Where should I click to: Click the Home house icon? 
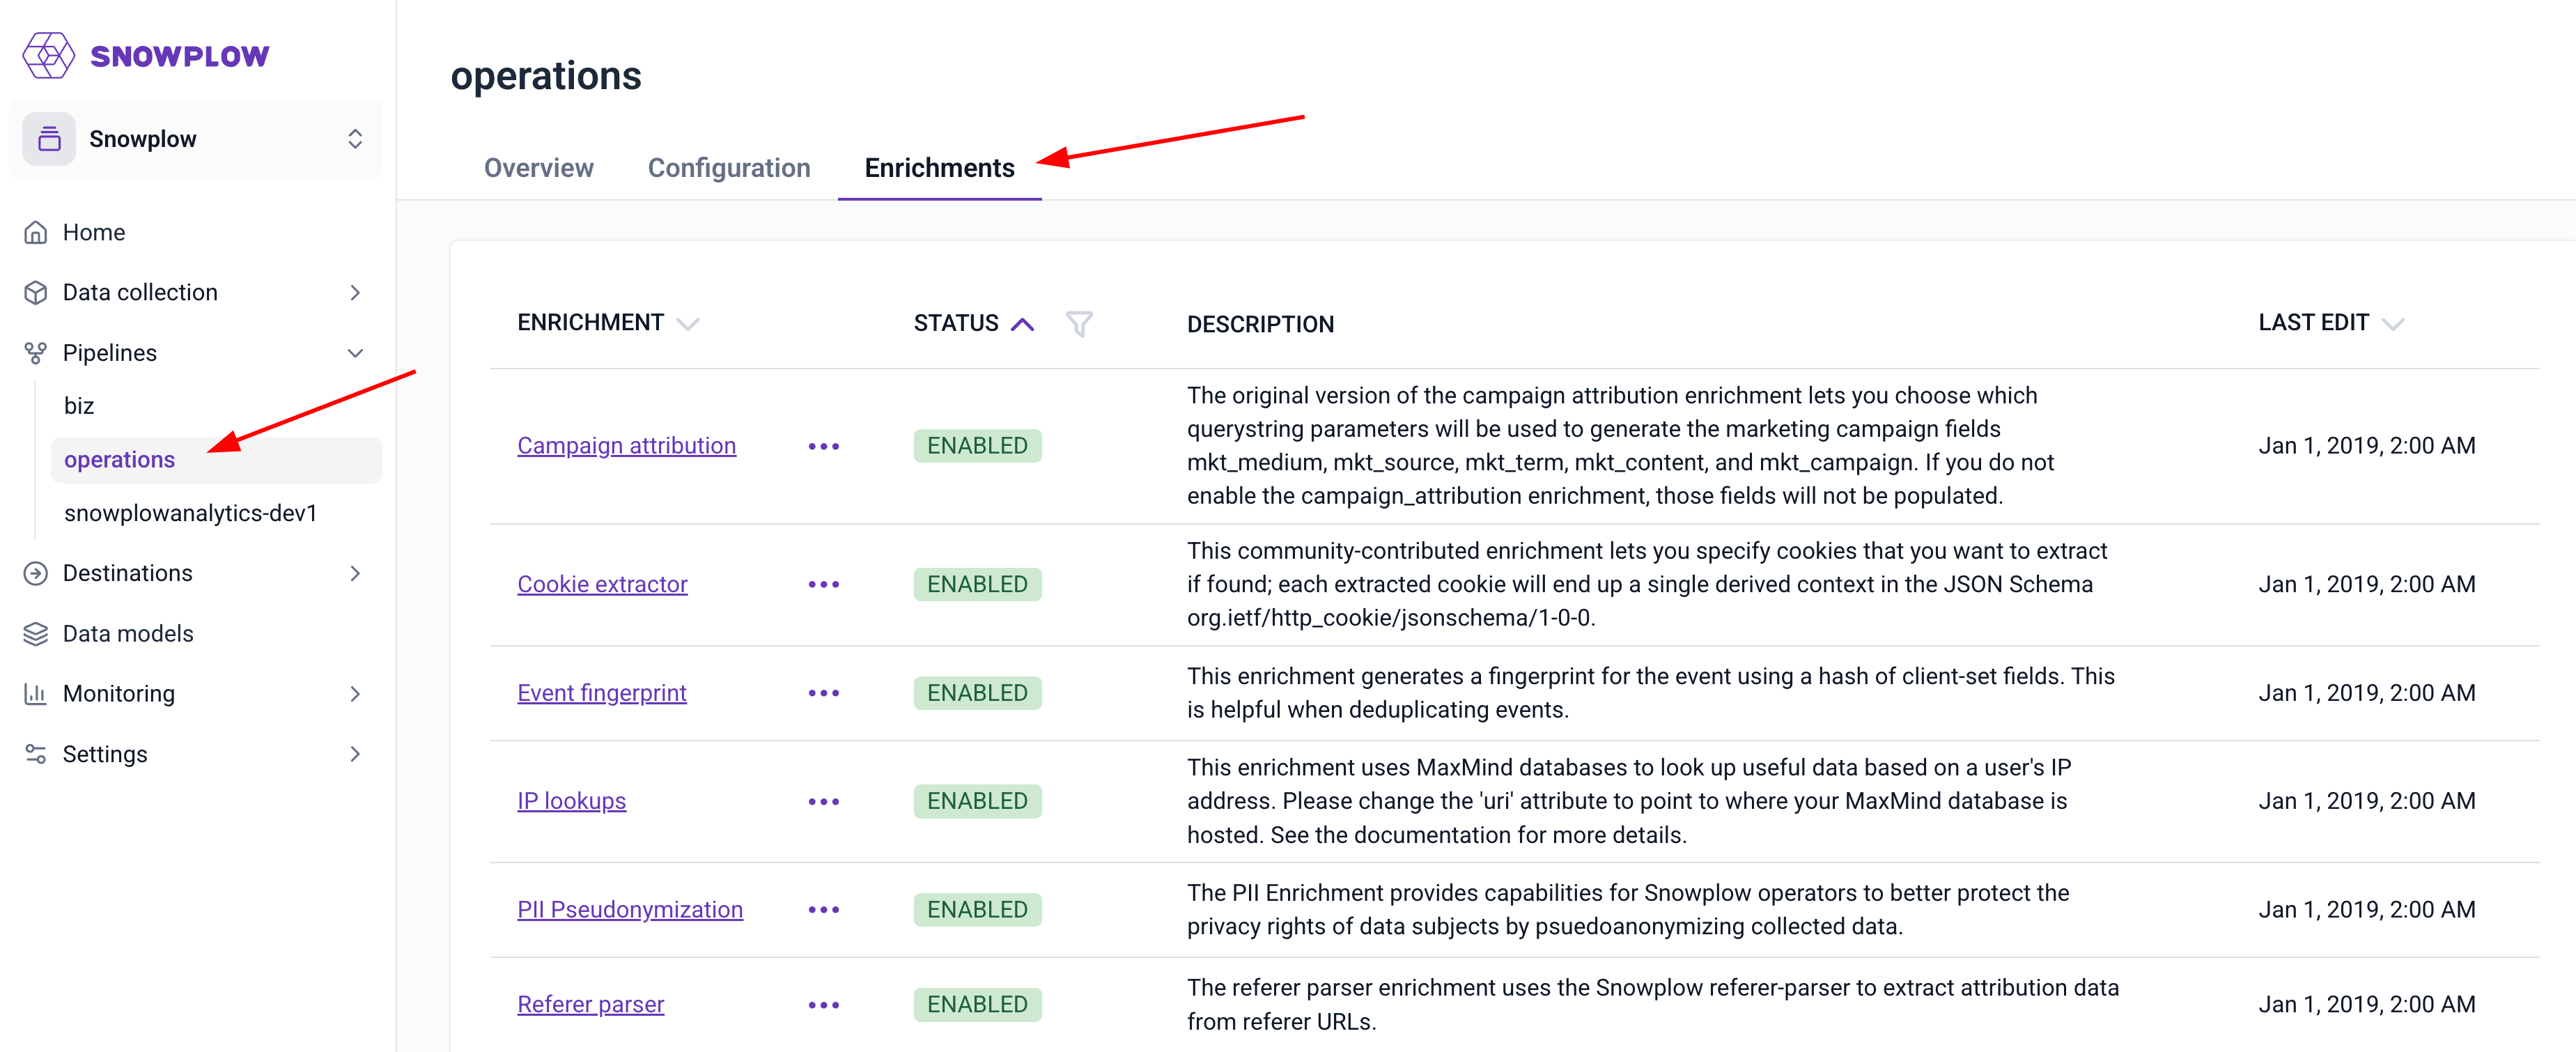tap(36, 232)
